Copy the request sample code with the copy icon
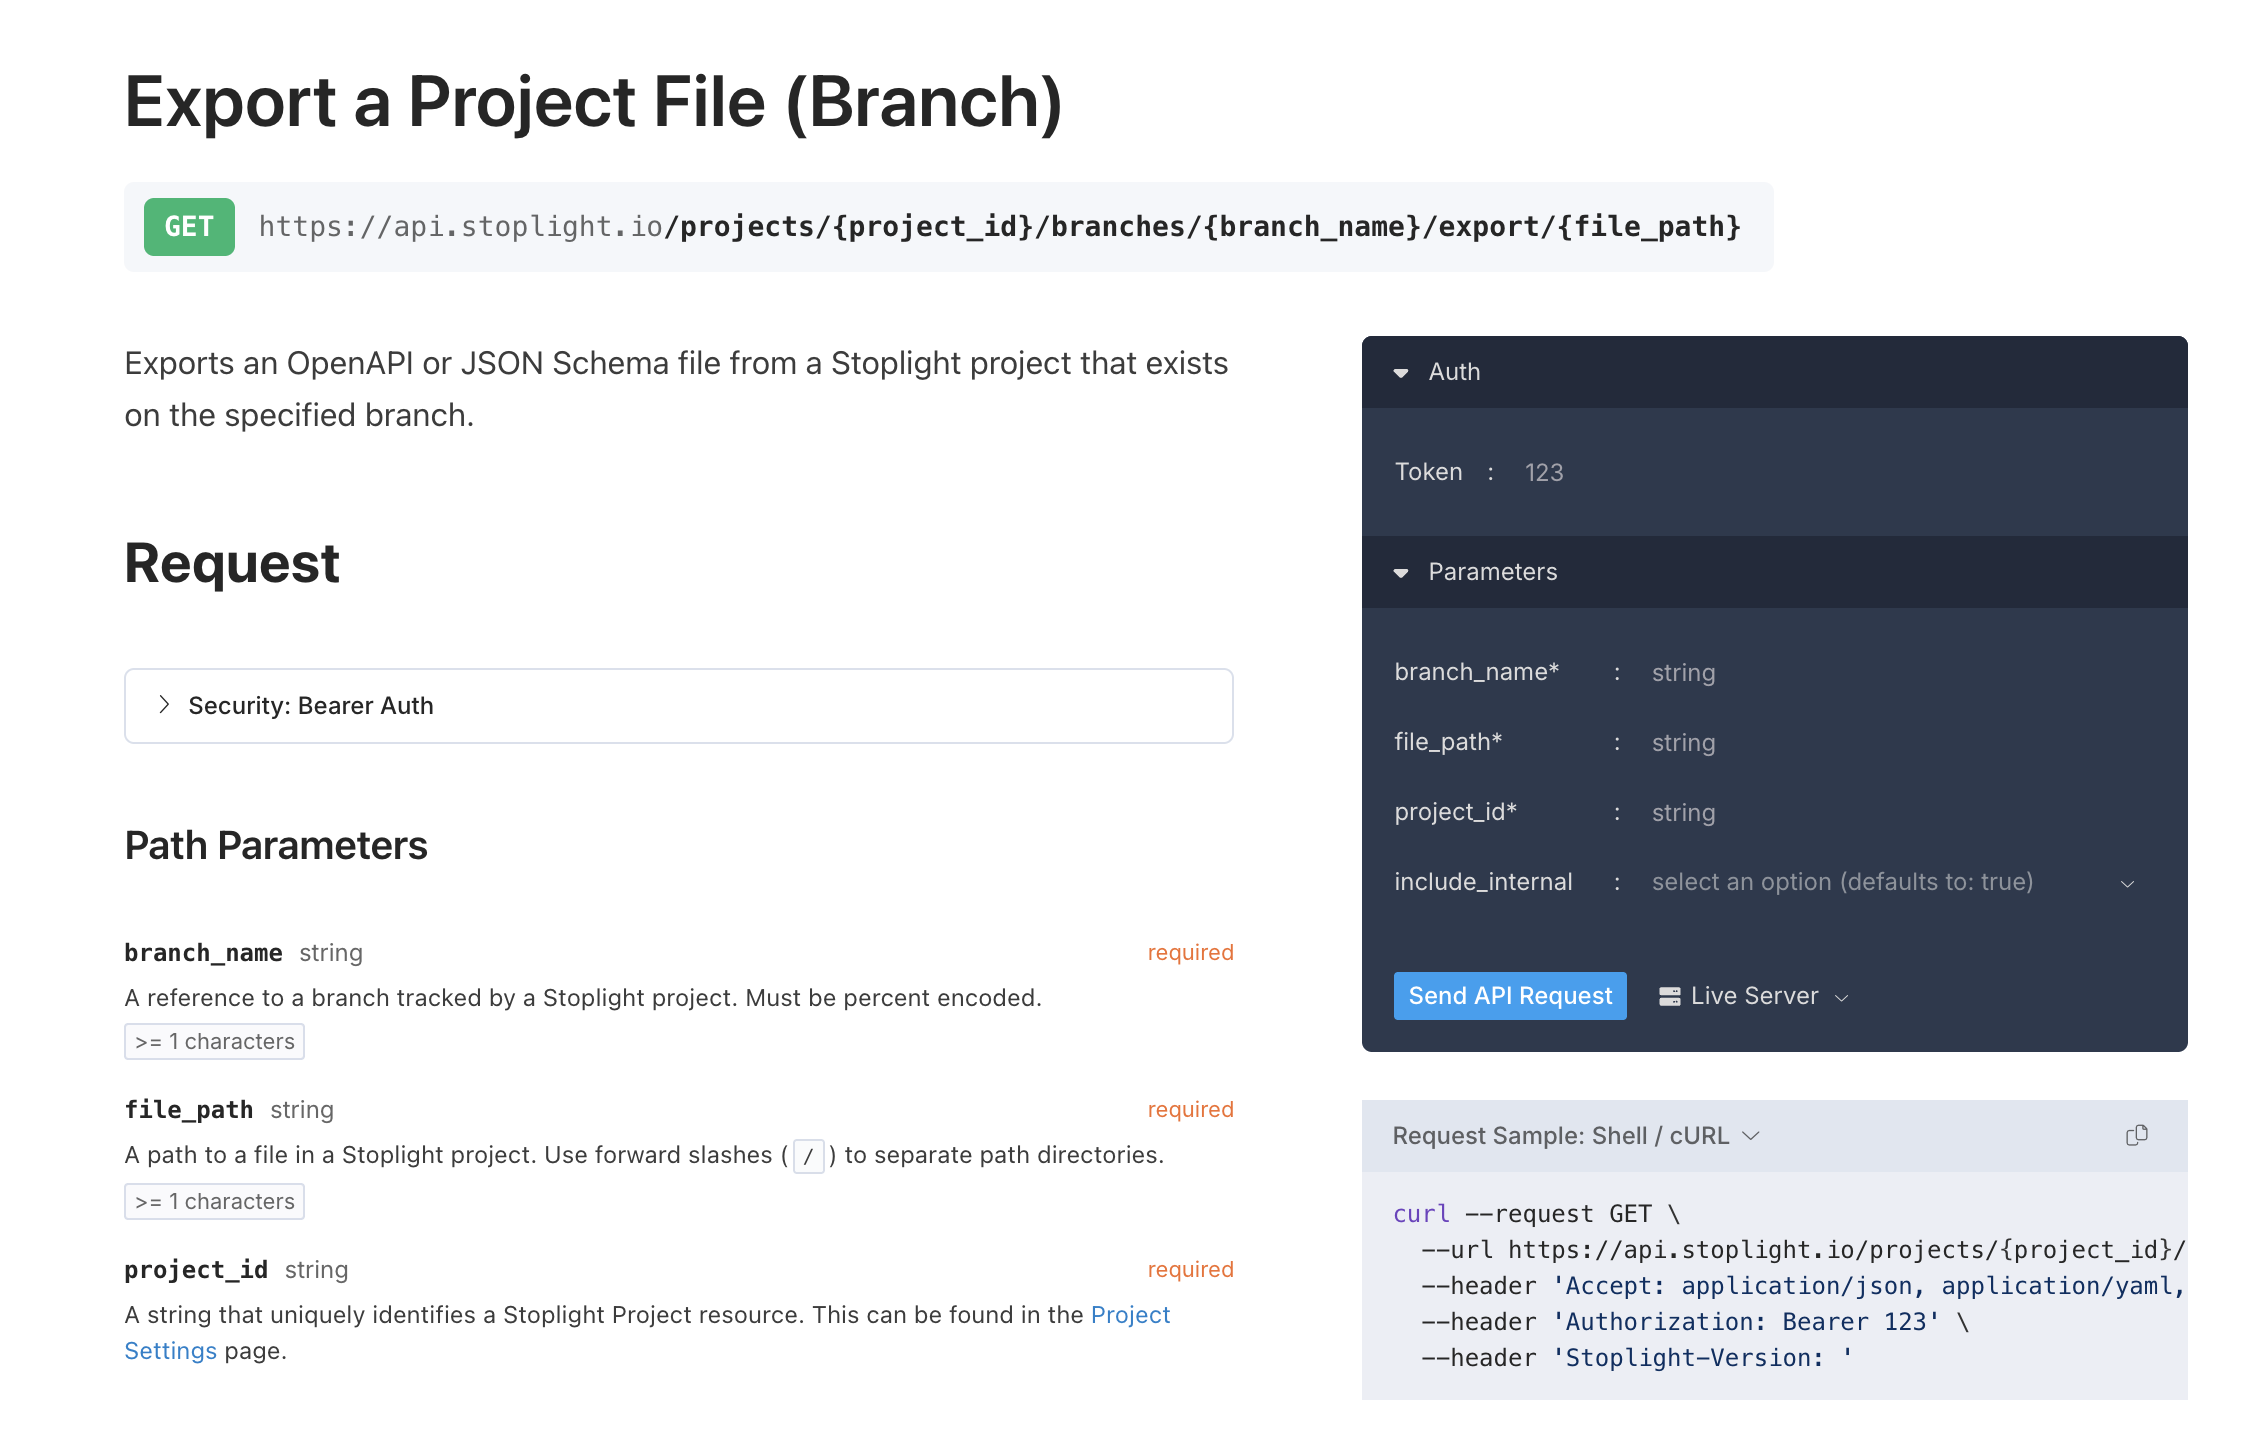The width and height of the screenshot is (2254, 1440). click(x=2136, y=1135)
